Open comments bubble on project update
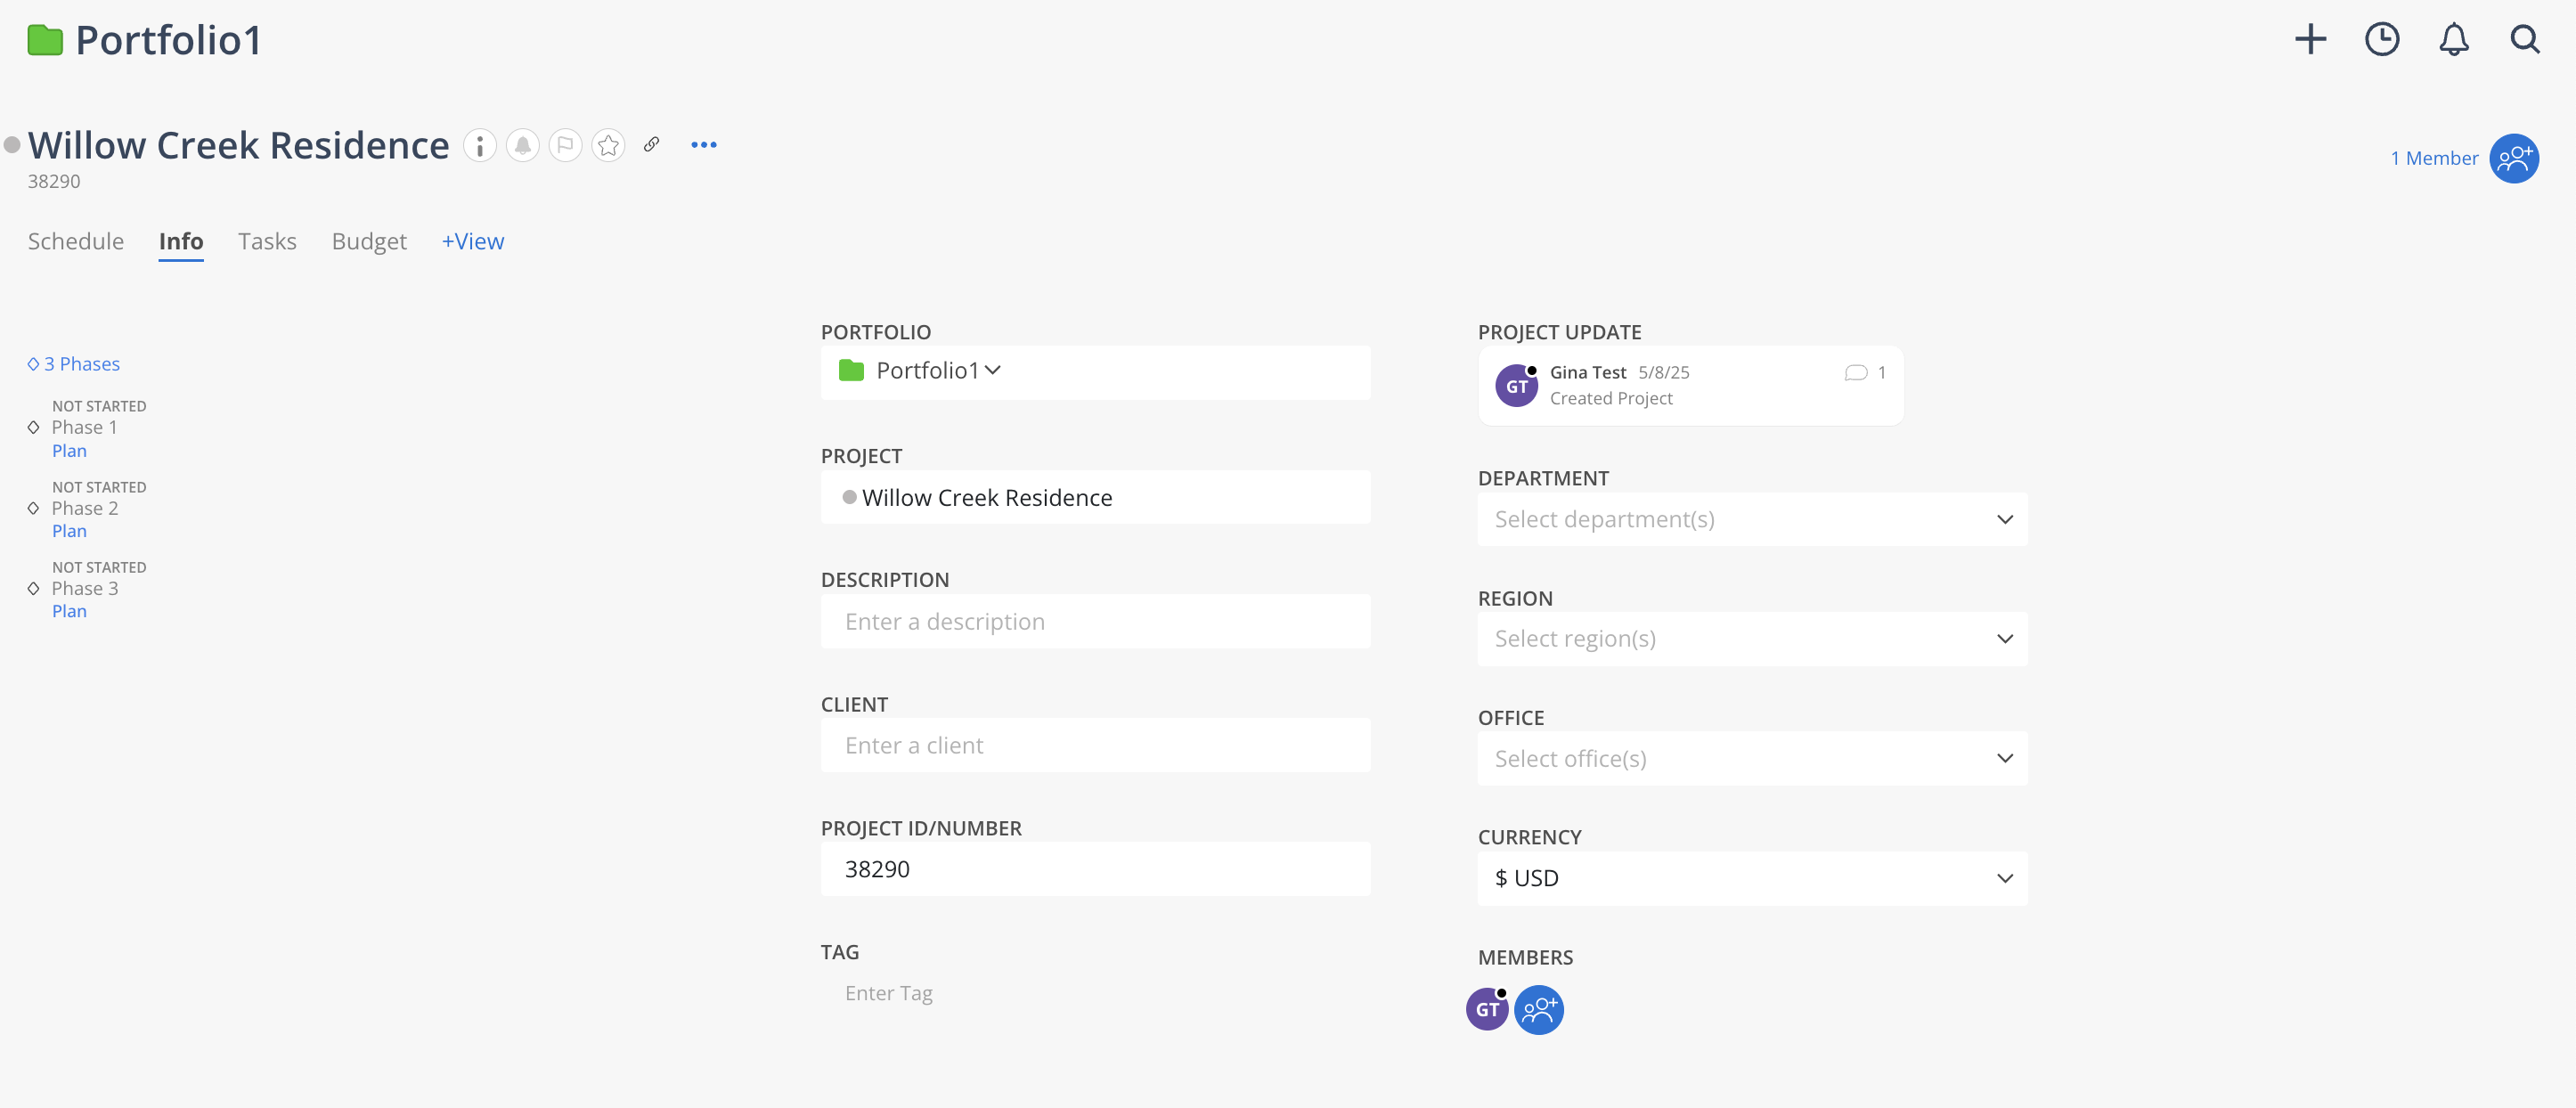Image resolution: width=2576 pixels, height=1108 pixels. click(x=1855, y=373)
